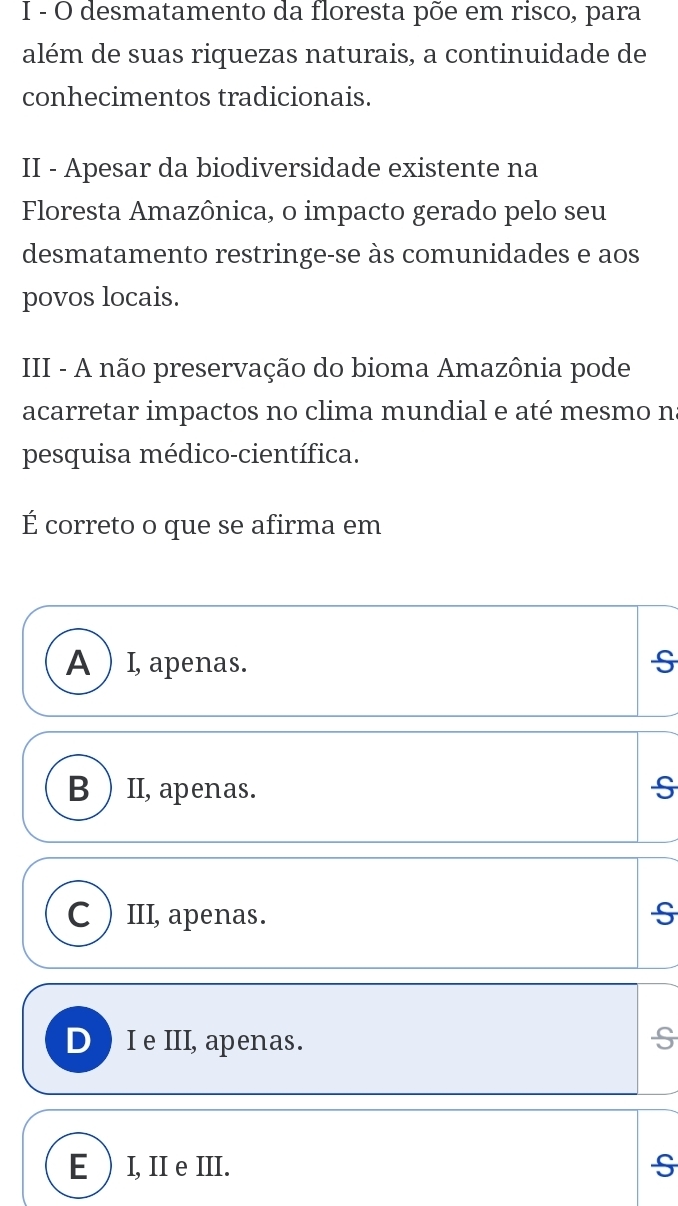Click the 'conhecimentos tradicionais.' text line

[x=183, y=98]
